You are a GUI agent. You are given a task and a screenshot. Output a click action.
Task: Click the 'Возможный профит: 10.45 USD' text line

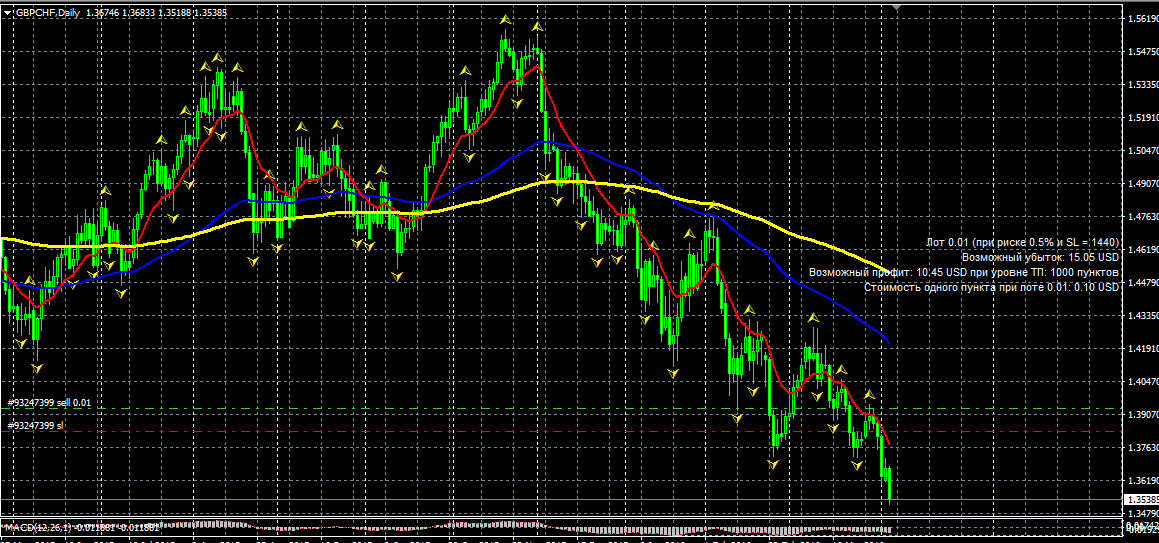964,273
